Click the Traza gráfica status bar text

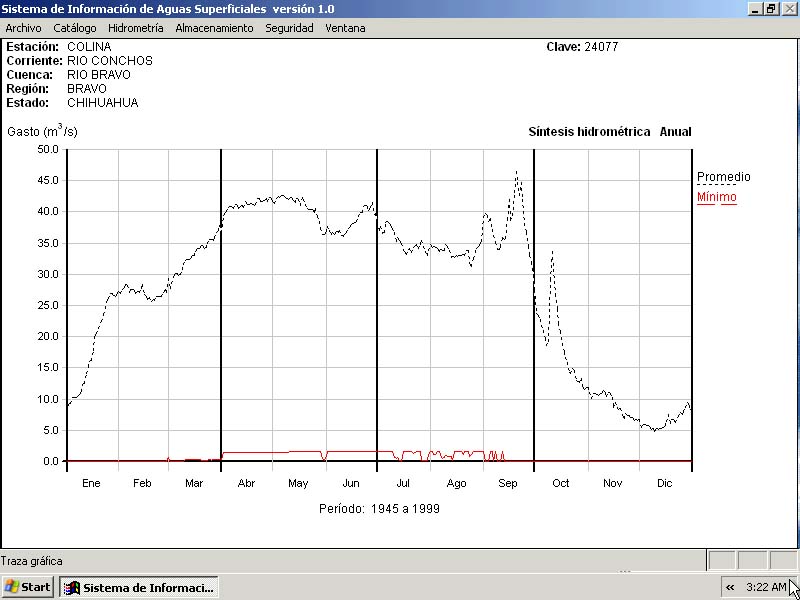click(x=32, y=561)
